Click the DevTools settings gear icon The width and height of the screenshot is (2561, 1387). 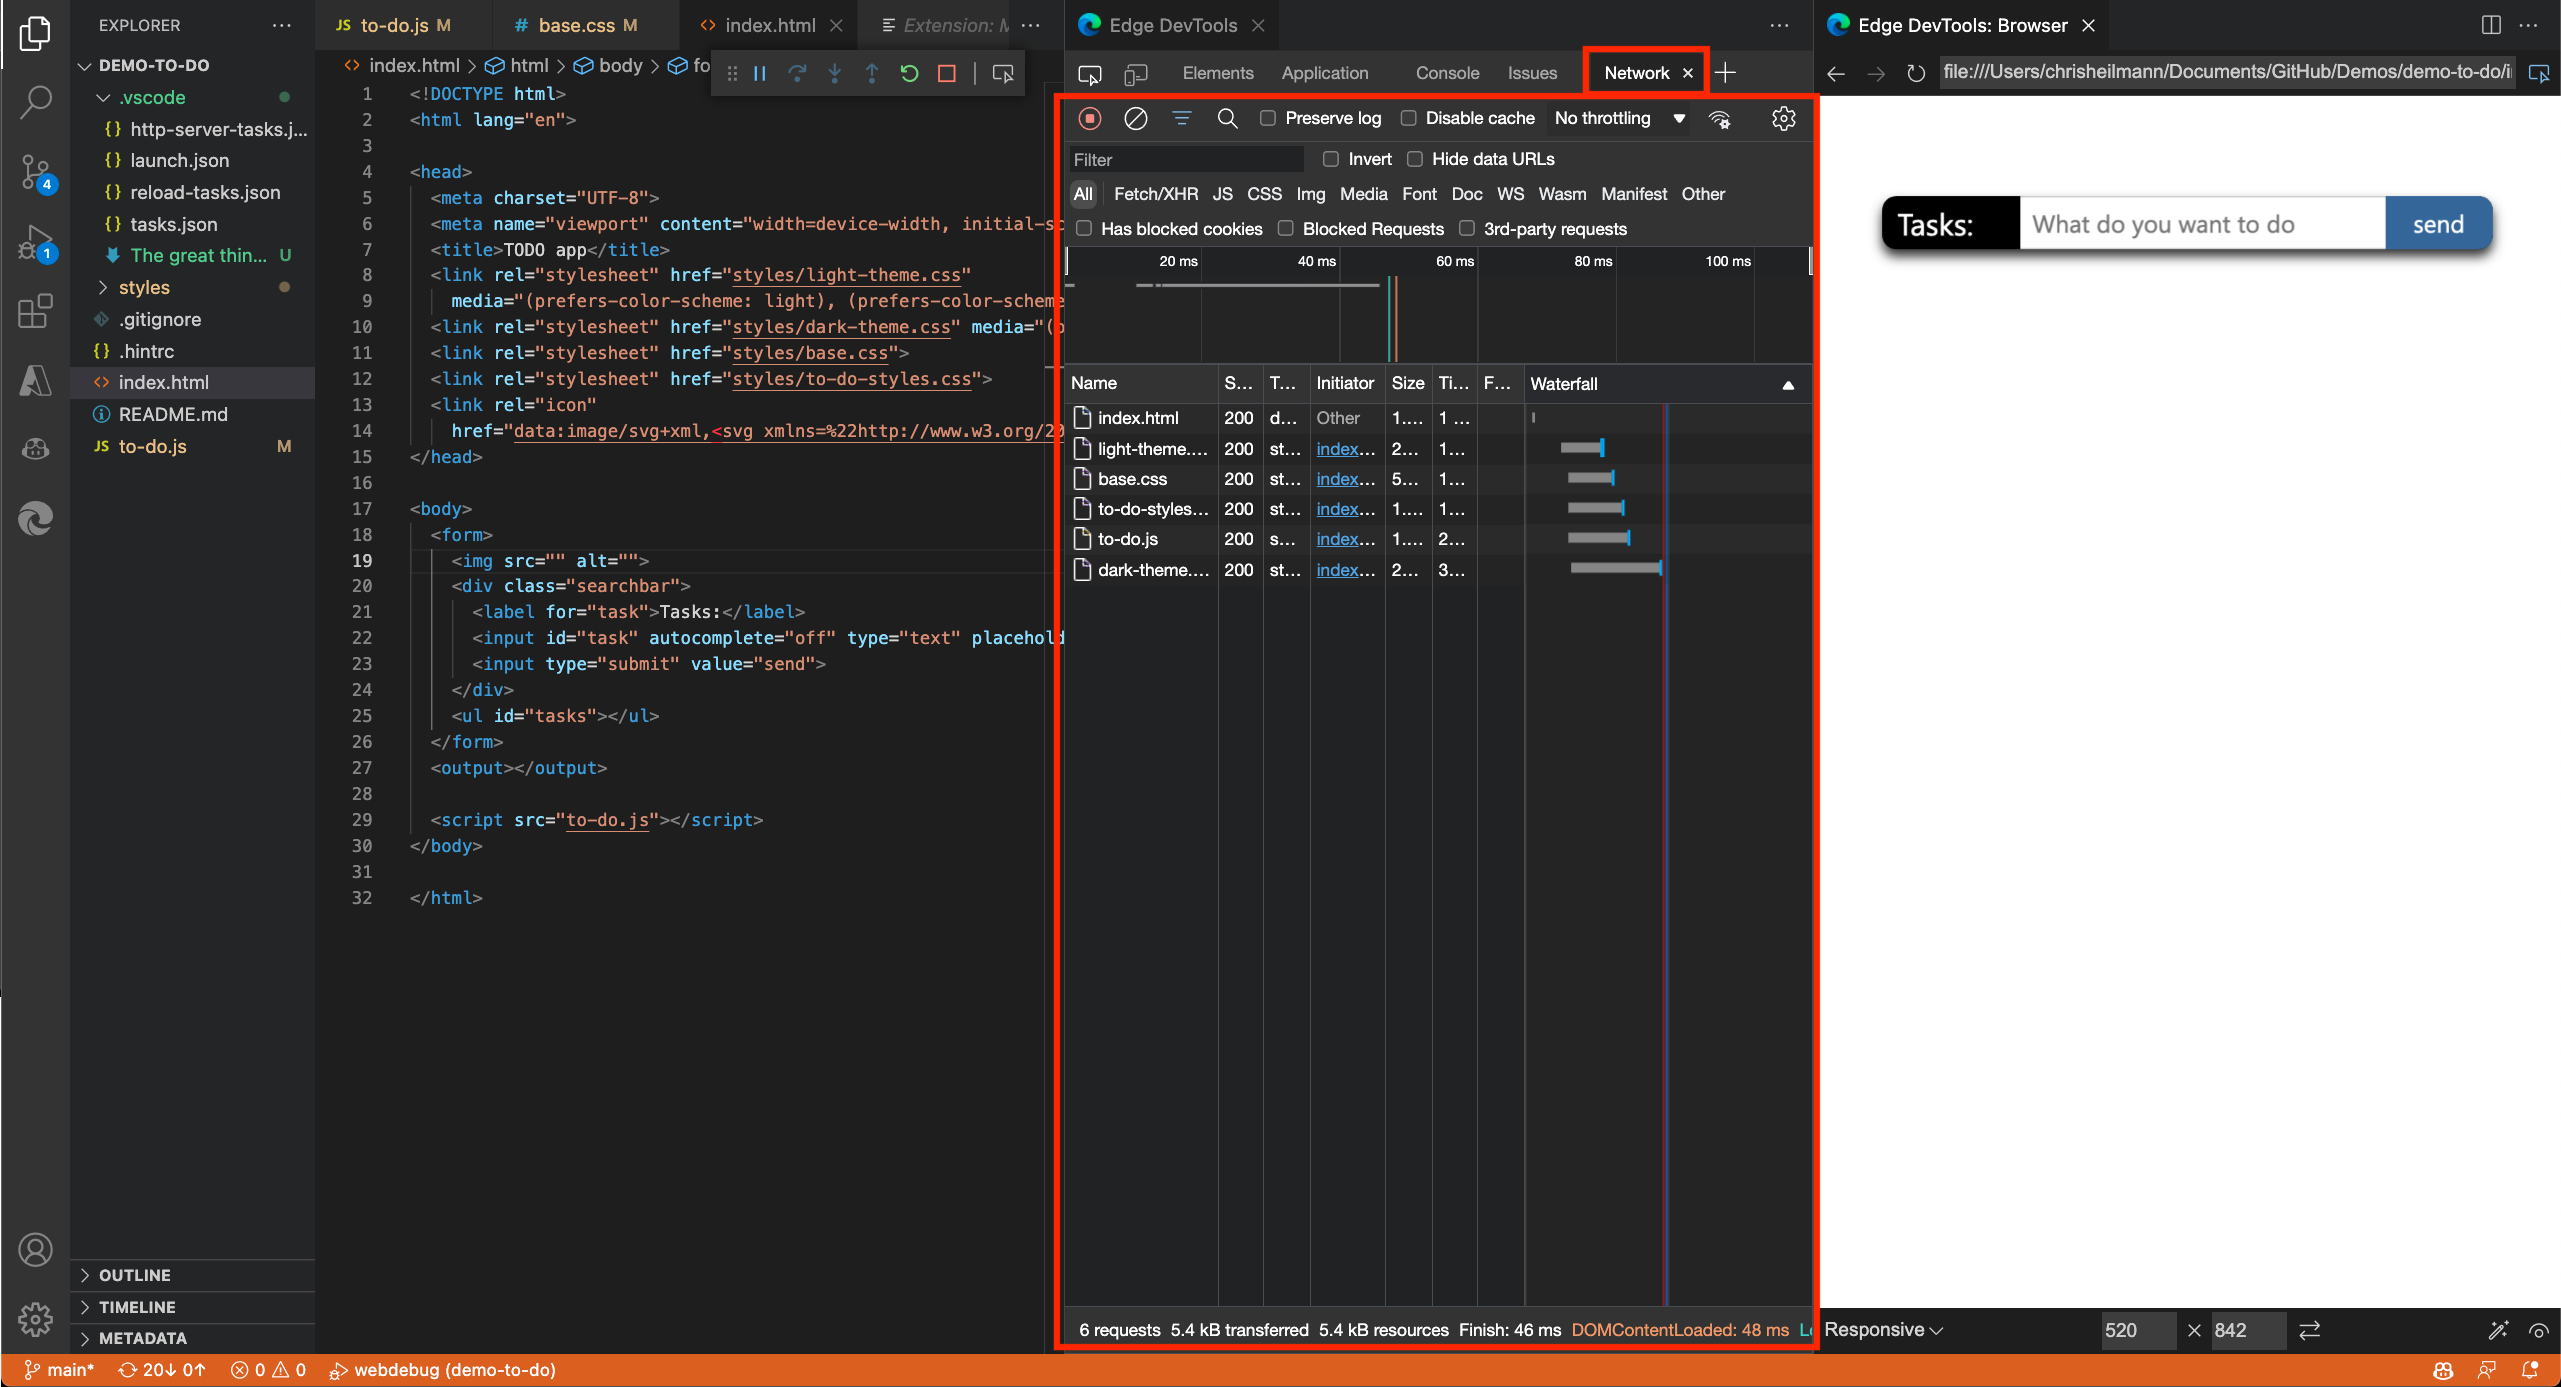1784,120
